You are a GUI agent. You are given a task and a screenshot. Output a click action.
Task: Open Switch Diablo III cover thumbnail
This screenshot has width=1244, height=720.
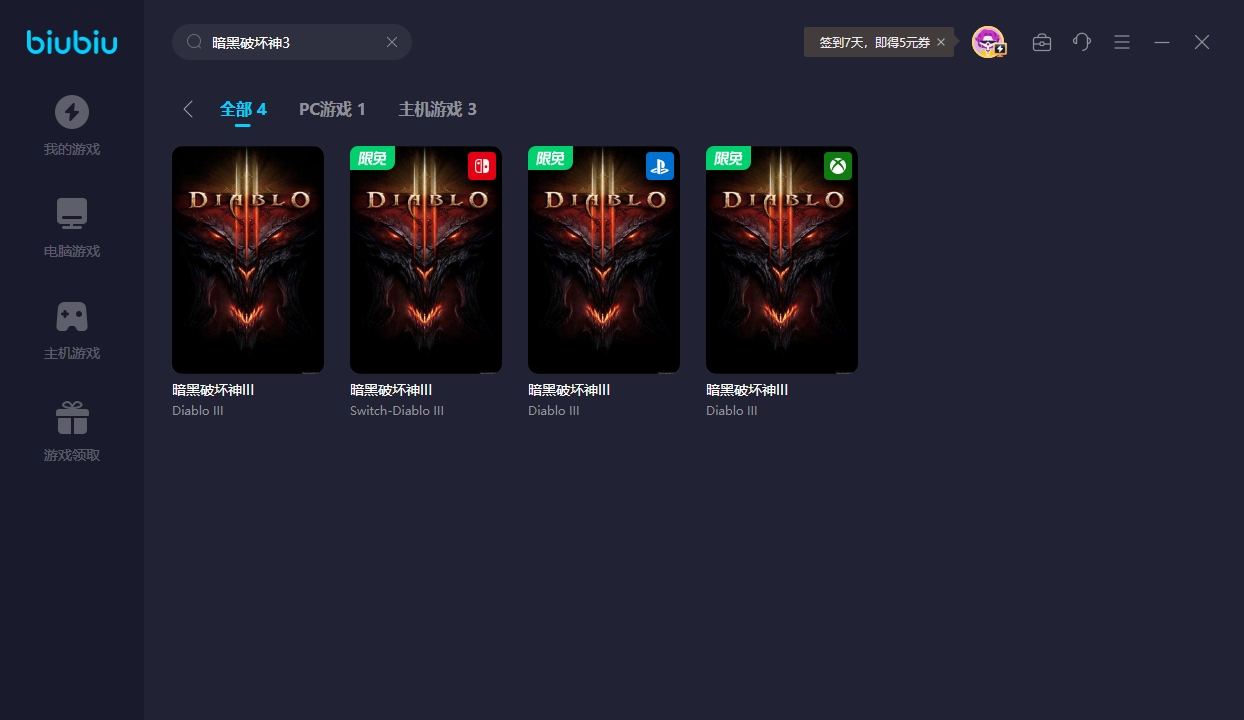coord(426,260)
